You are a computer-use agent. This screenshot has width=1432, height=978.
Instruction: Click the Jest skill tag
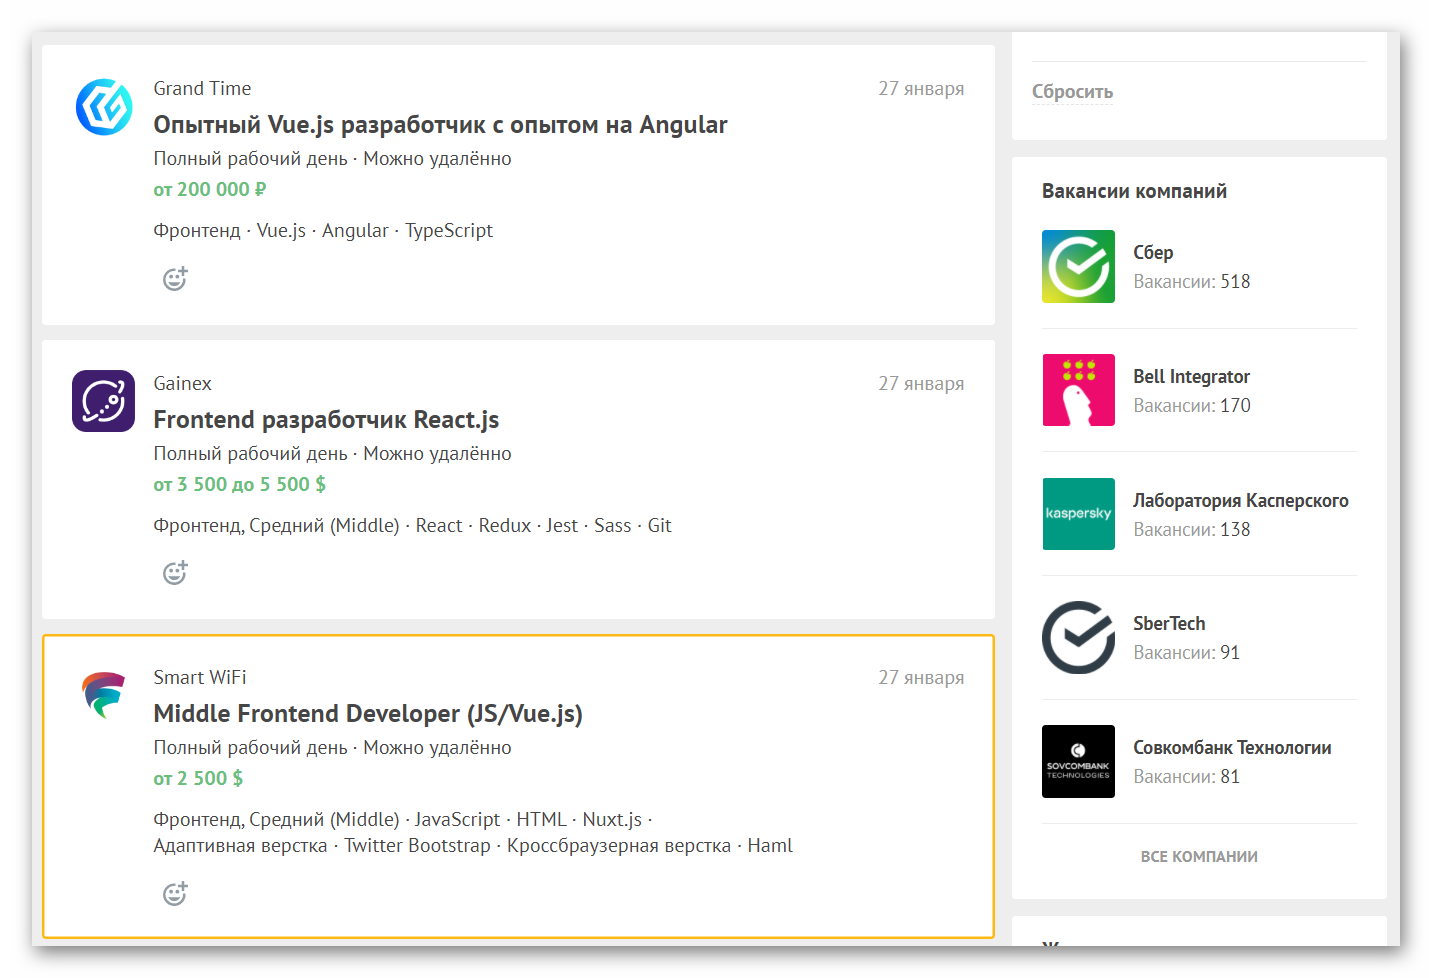pos(562,526)
